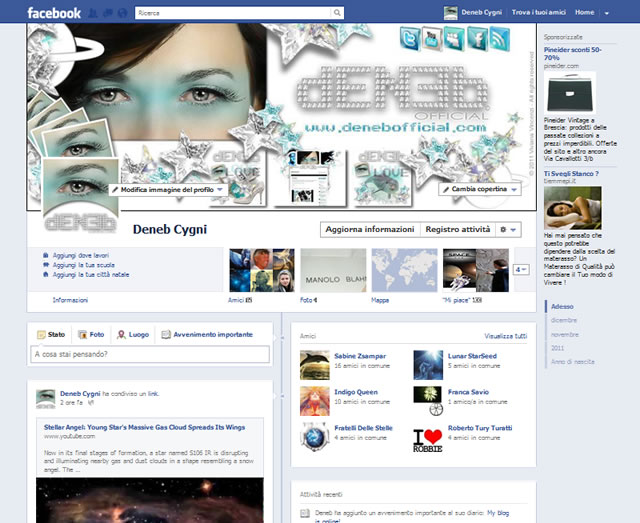The width and height of the screenshot is (640, 523).
Task: Open account menu arrow in top bar
Action: pos(607,13)
